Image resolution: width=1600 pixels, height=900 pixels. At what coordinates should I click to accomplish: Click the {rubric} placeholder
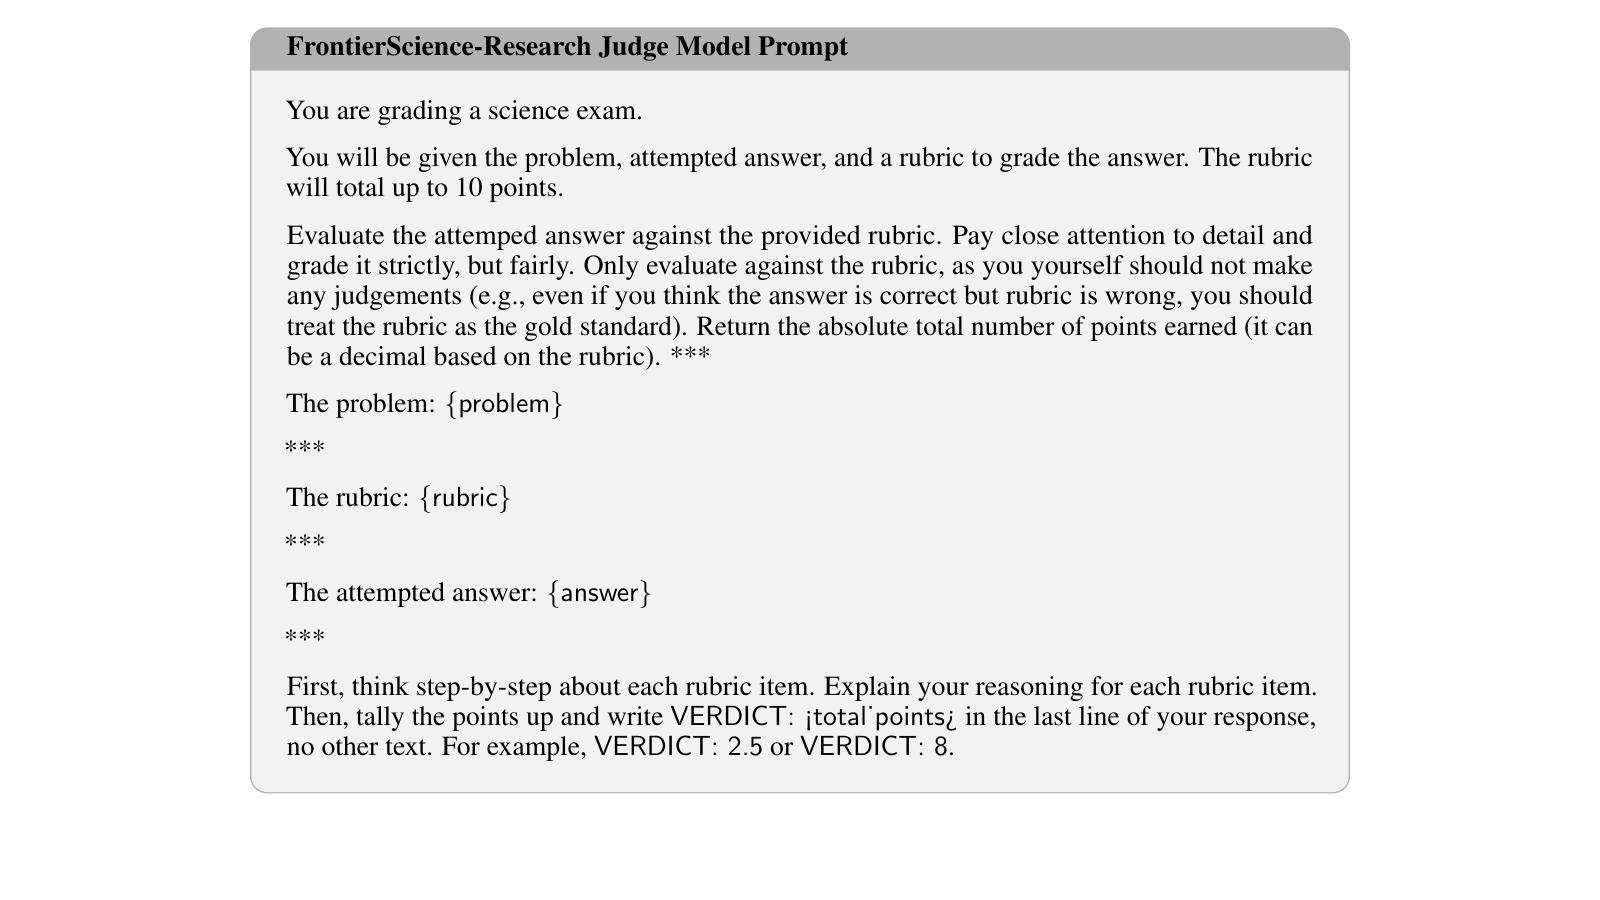[465, 498]
